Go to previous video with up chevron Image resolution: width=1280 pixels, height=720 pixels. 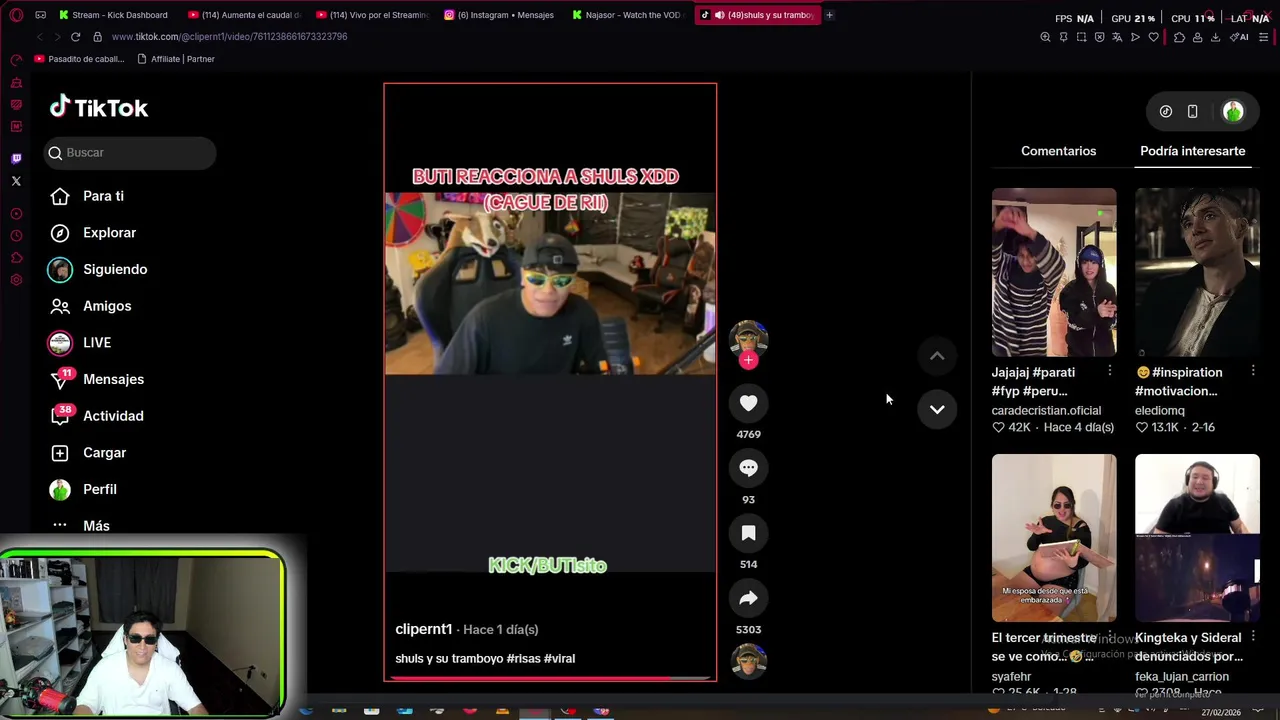(x=937, y=356)
